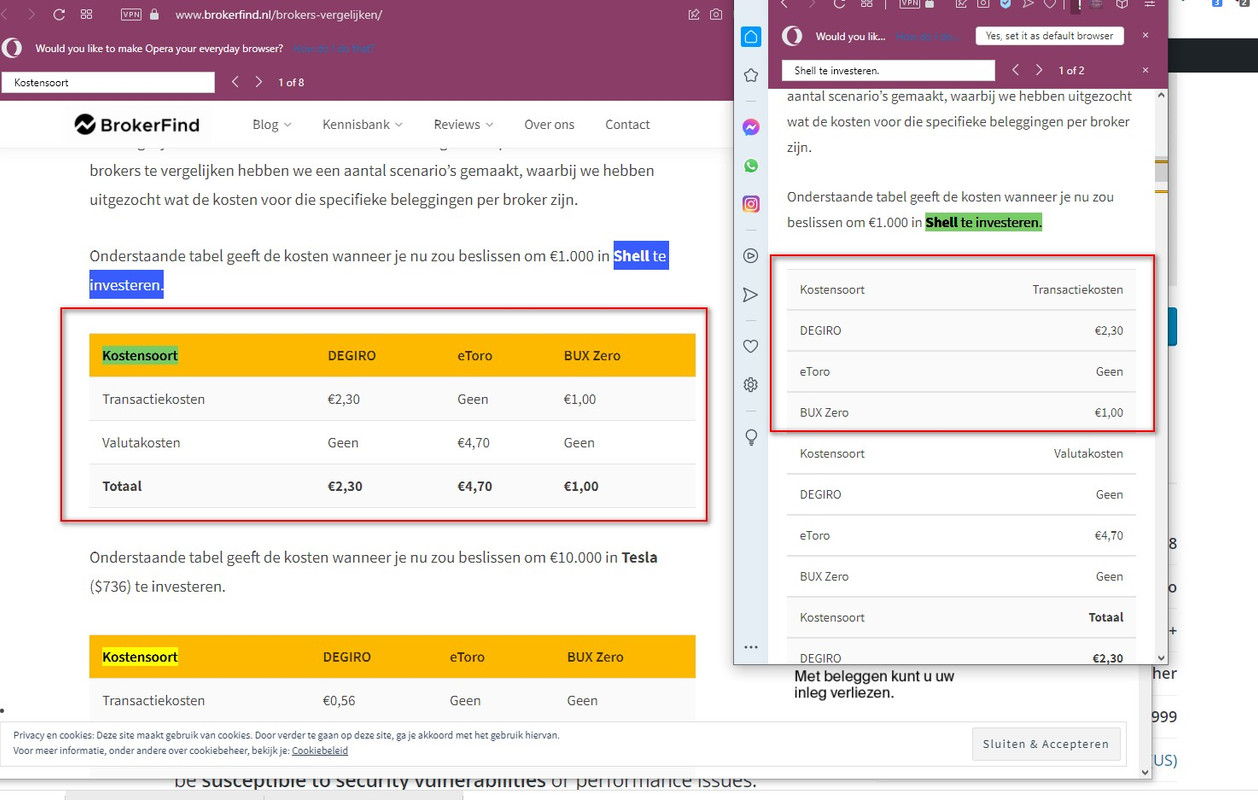Image resolution: width=1258 pixels, height=800 pixels.
Task: Open Instagram from the Opera sidebar
Action: [751, 204]
